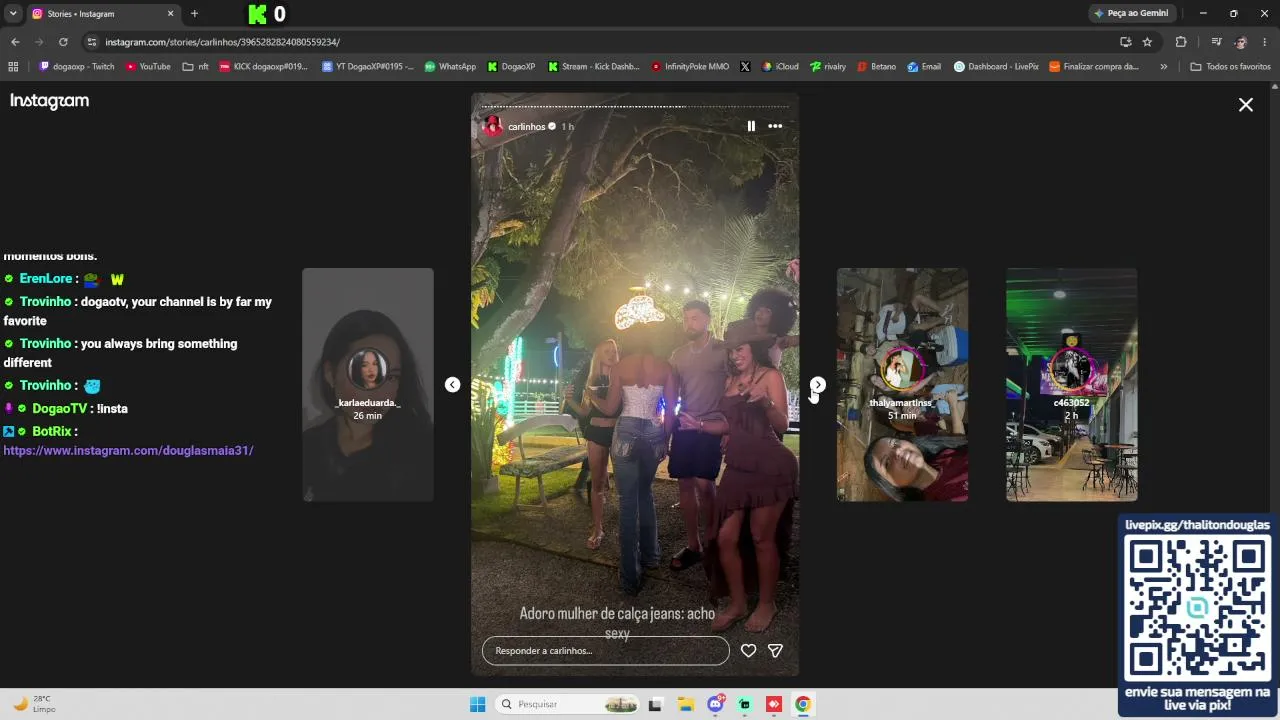Open the DogaoXP Kick bookmark
The height and width of the screenshot is (720, 1280).
(512, 67)
